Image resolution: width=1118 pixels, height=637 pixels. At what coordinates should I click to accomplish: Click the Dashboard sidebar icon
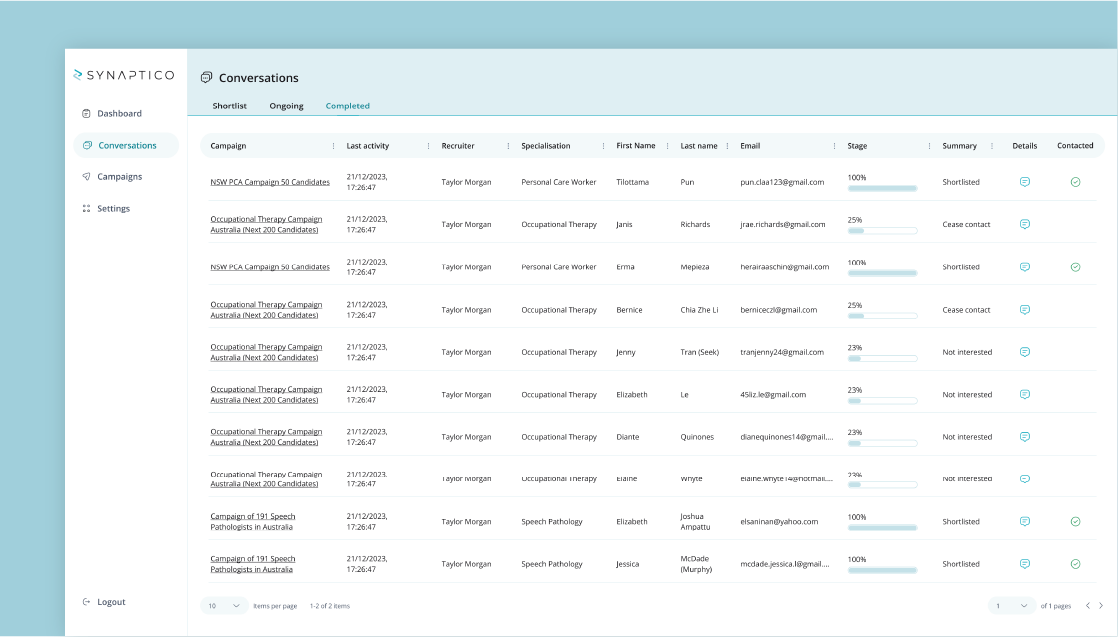click(86, 113)
